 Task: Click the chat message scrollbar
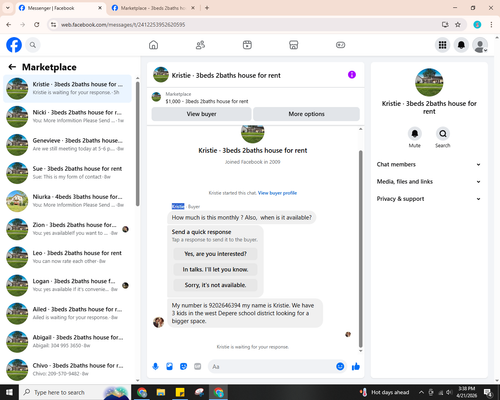tap(360, 248)
